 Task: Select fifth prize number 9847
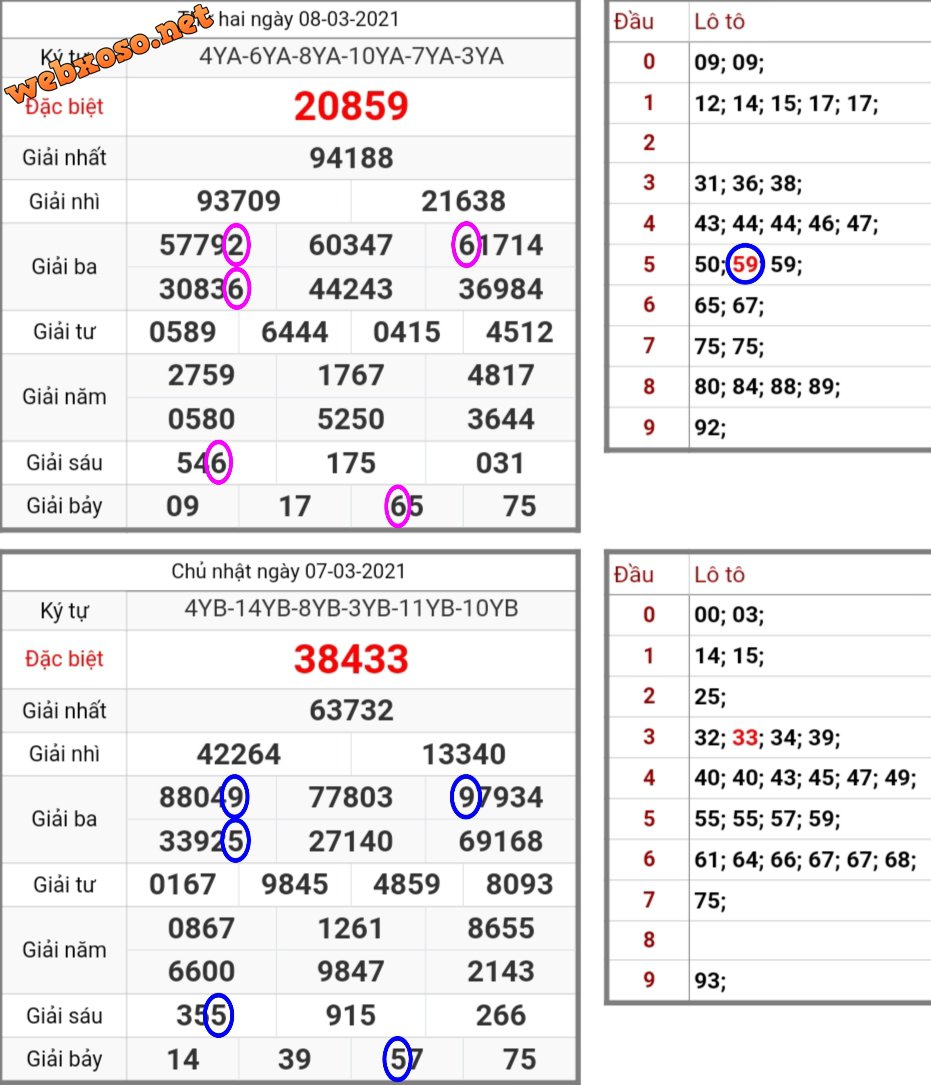coord(351,972)
